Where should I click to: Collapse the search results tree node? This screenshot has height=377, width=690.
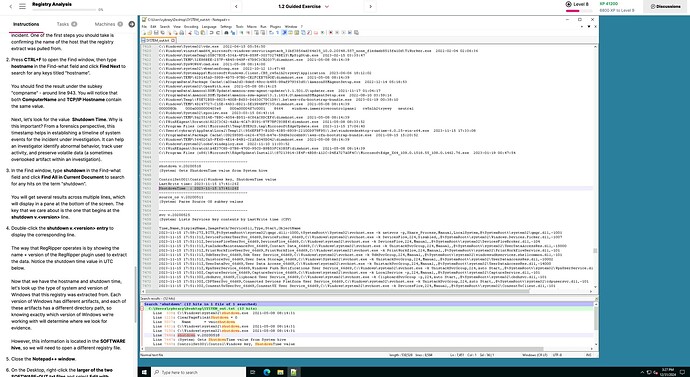142,308
